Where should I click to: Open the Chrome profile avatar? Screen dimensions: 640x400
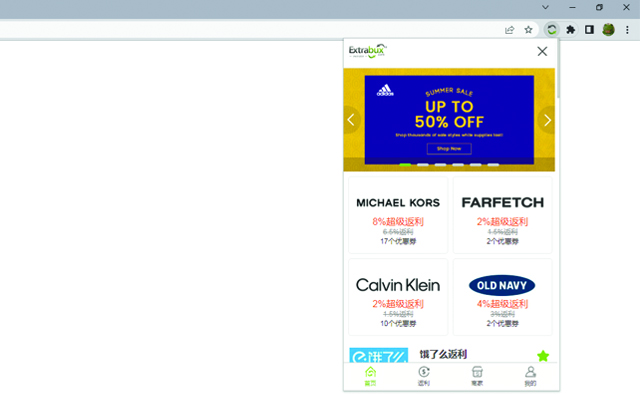pos(608,29)
